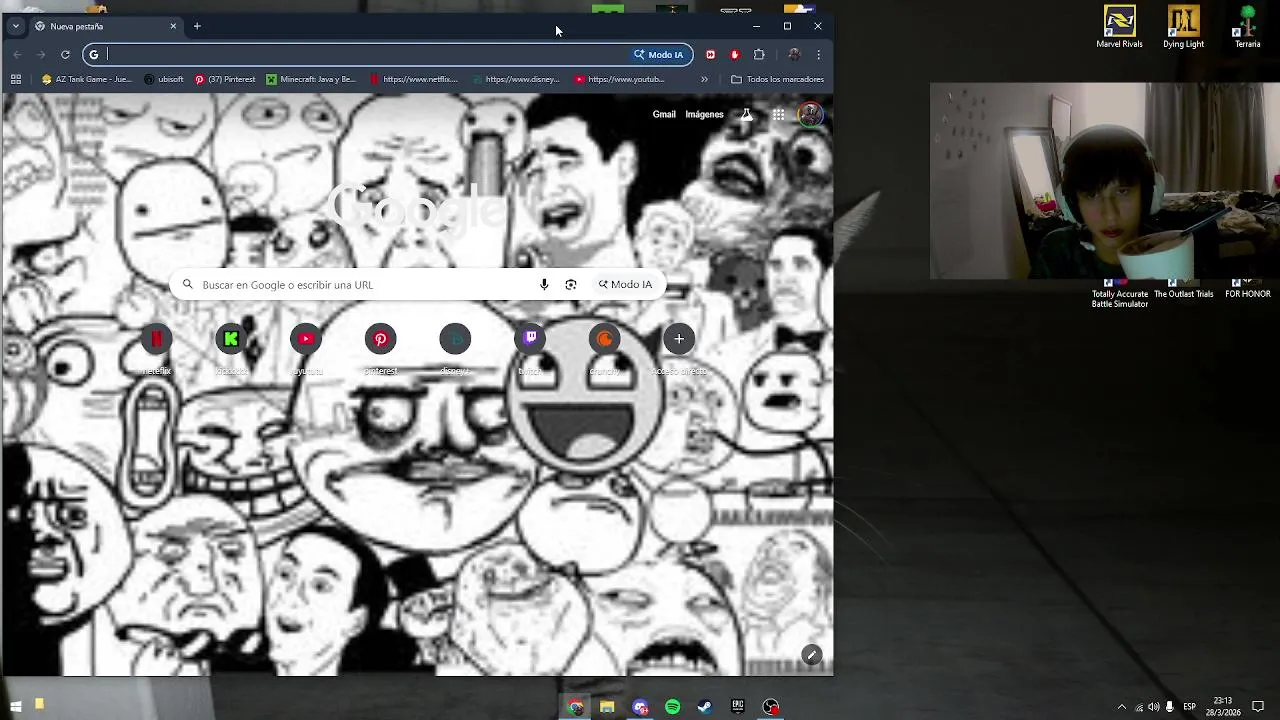This screenshot has width=1280, height=720.
Task: Launch Marvel Rivals desktop shortcut
Action: pos(1119,27)
